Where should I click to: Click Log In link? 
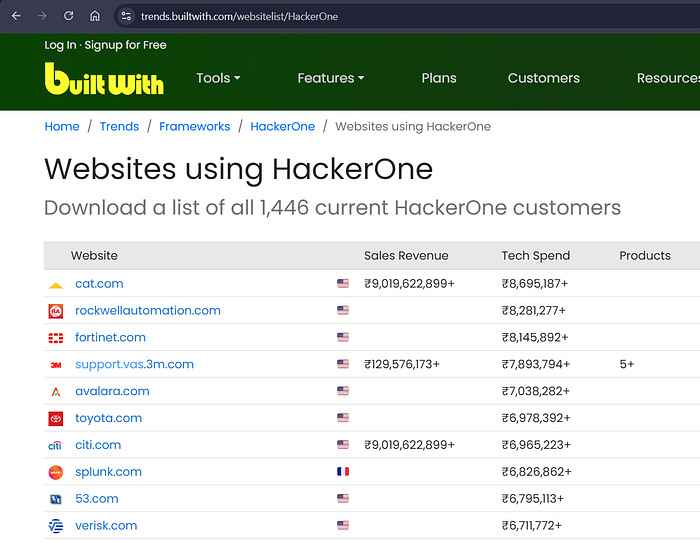[60, 45]
